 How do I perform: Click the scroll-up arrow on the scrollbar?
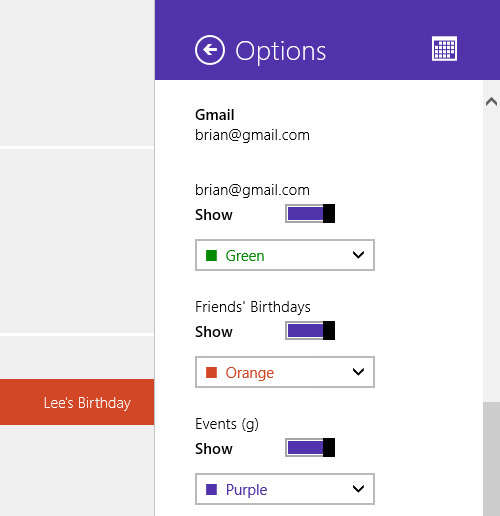pos(491,101)
